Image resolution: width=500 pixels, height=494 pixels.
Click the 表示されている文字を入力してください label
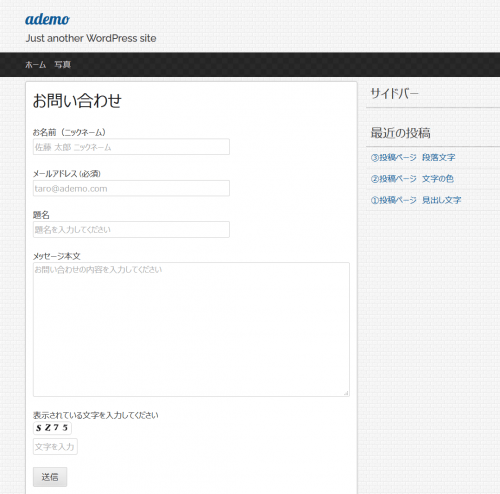(95, 415)
